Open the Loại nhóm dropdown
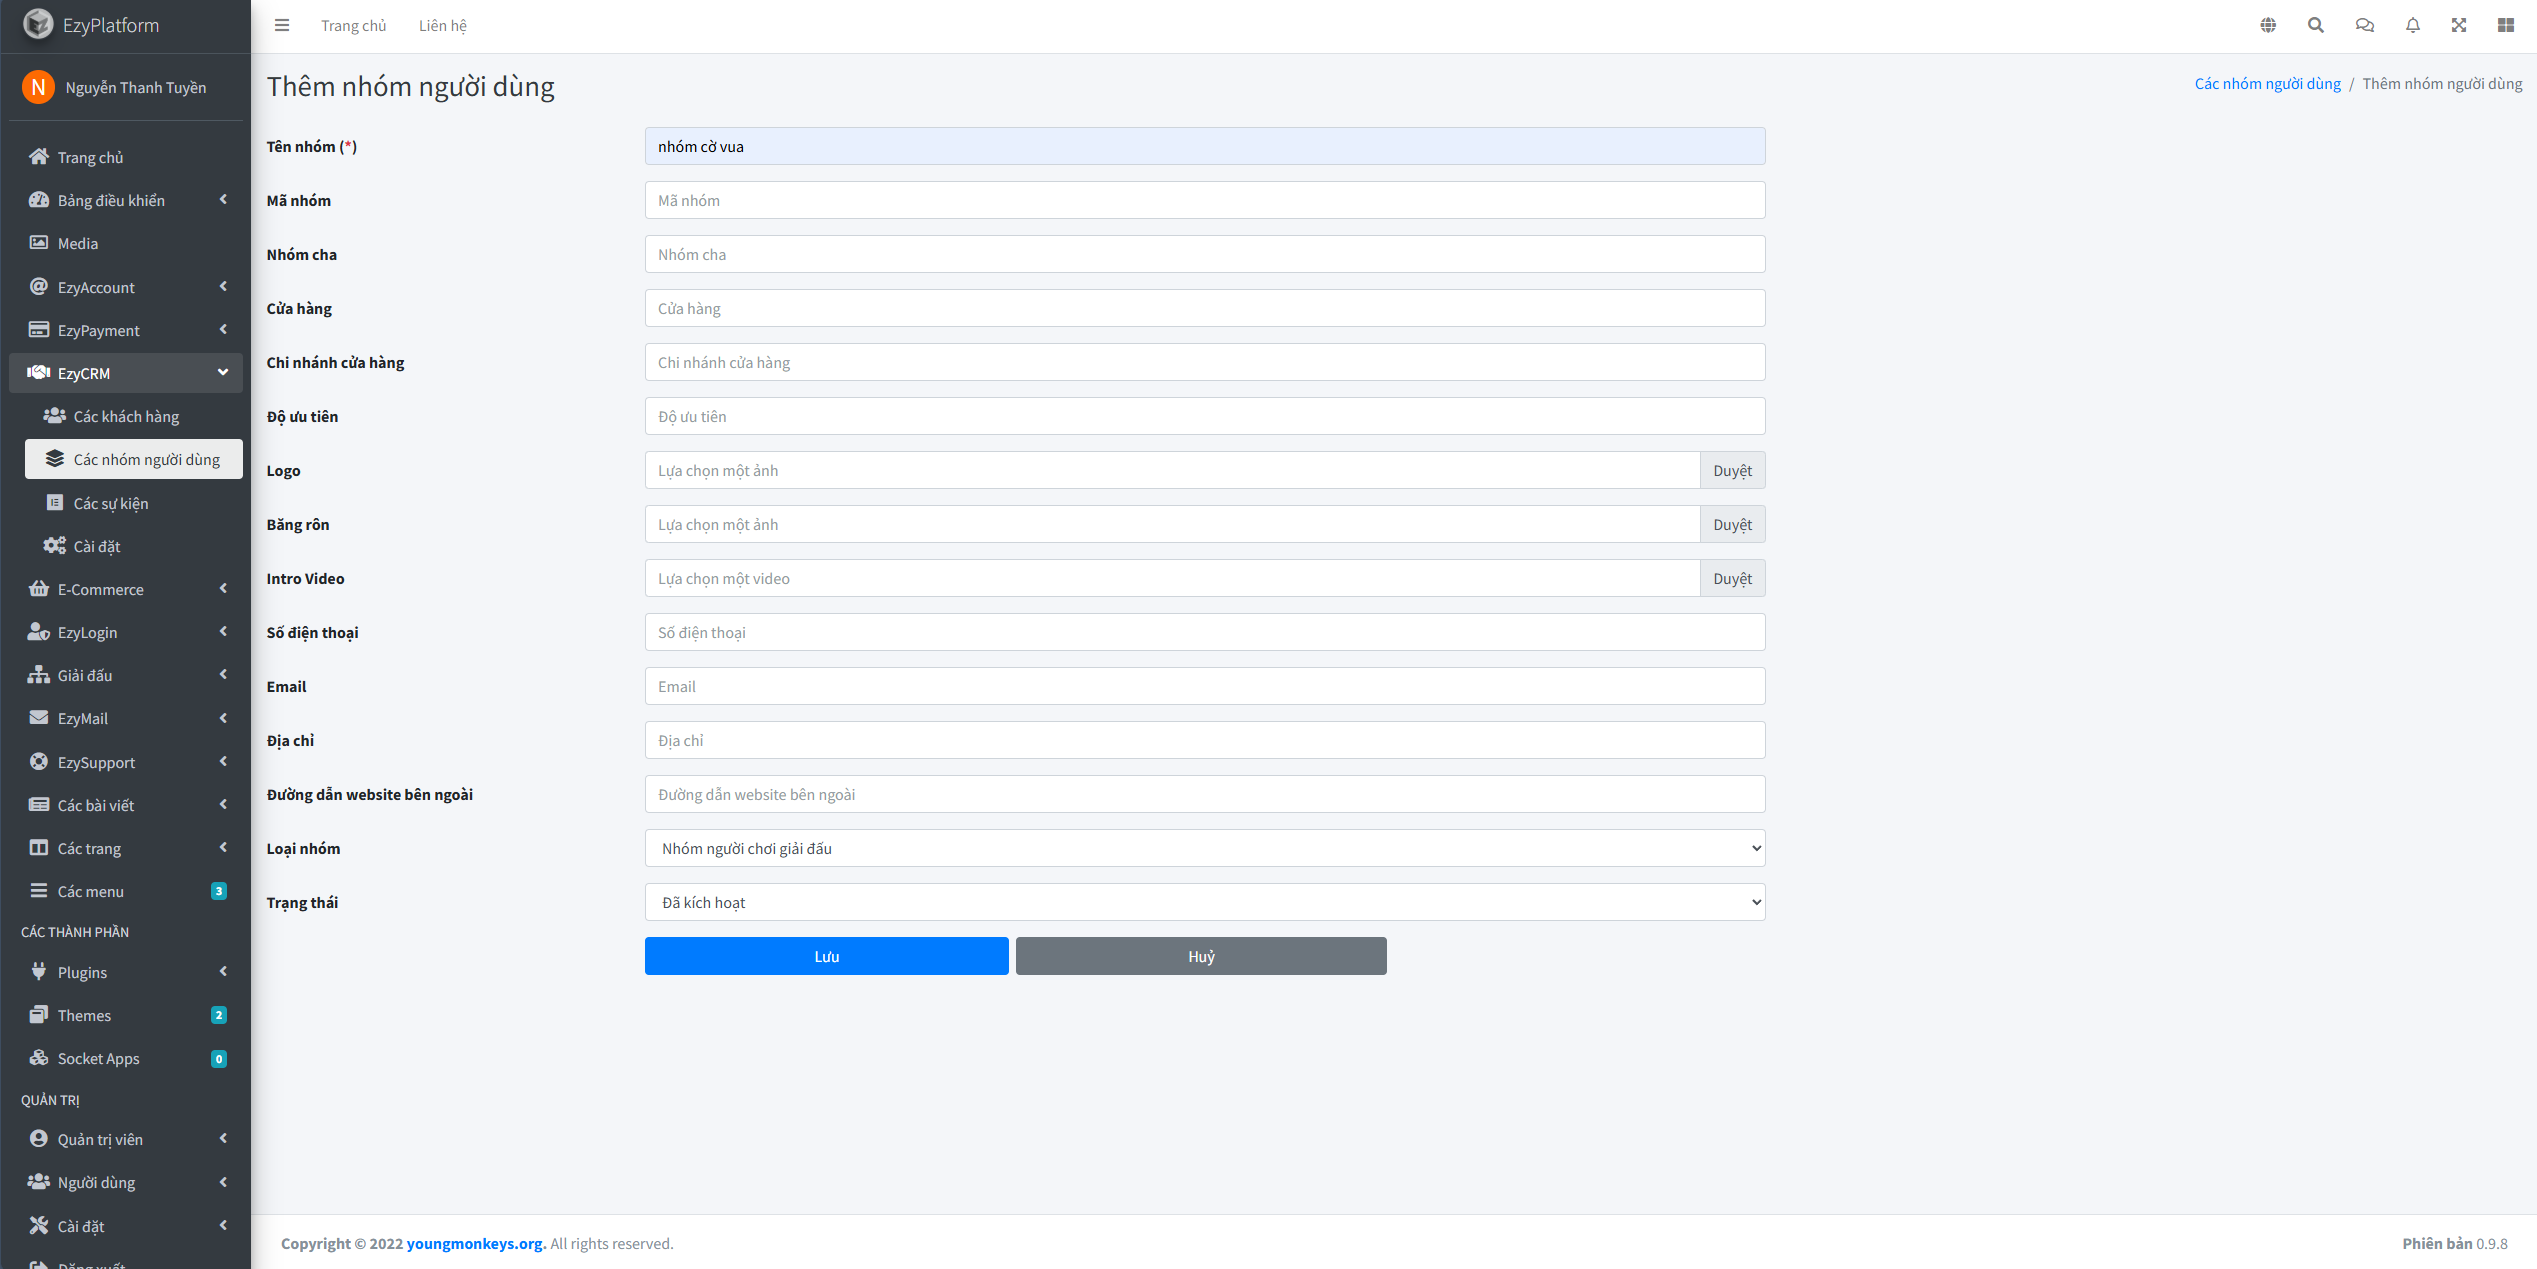The image size is (2537, 1269). (1204, 848)
